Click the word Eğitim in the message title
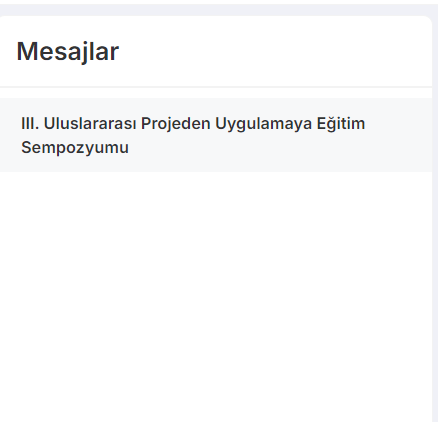Image resolution: width=438 pixels, height=422 pixels. click(x=341, y=124)
